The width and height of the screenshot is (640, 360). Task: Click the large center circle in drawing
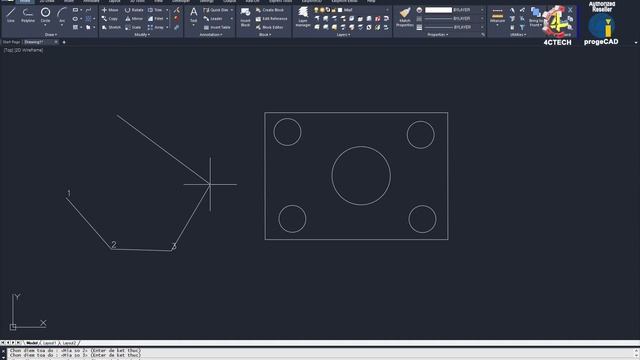tap(361, 176)
